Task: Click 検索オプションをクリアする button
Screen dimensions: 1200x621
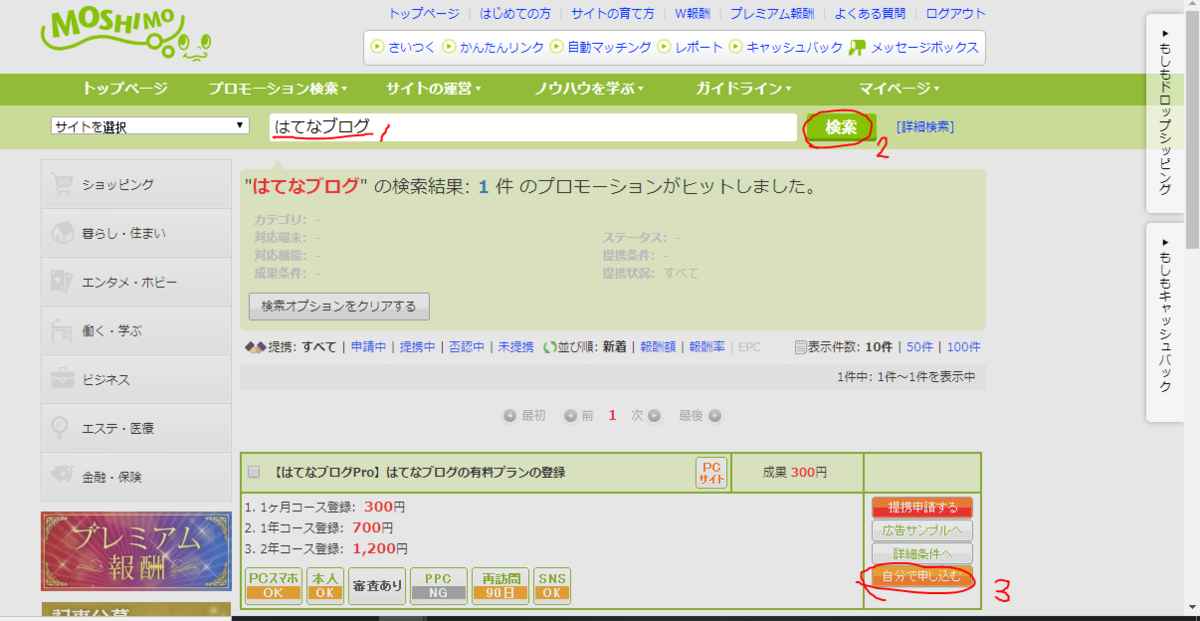Action: tap(339, 305)
